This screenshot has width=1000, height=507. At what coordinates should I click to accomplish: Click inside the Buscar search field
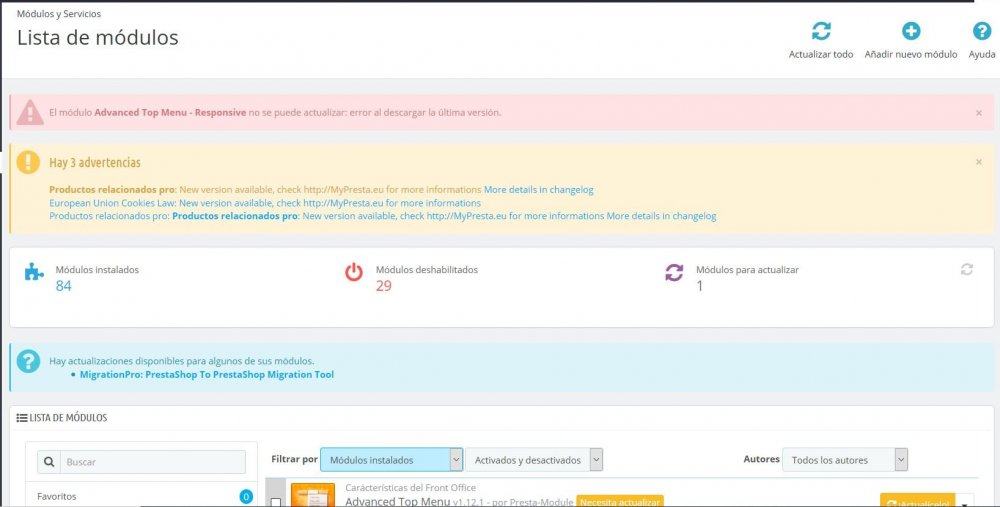[152, 462]
